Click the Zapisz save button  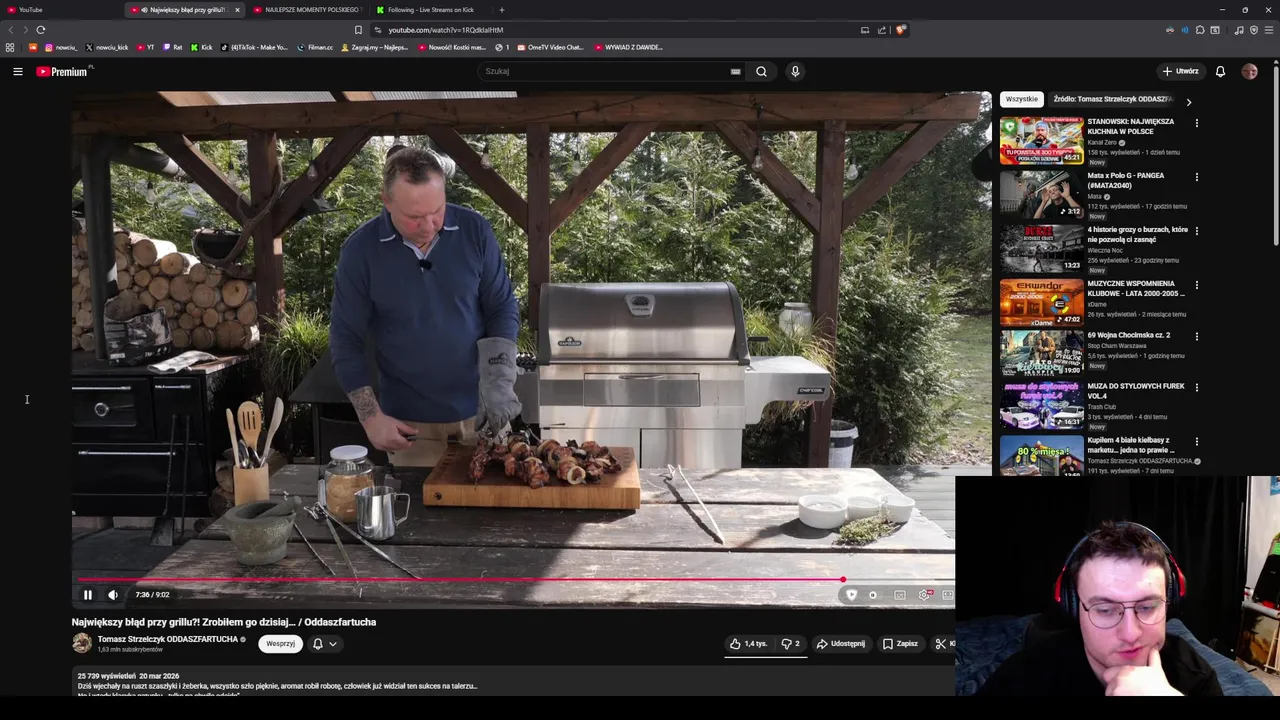(x=900, y=644)
